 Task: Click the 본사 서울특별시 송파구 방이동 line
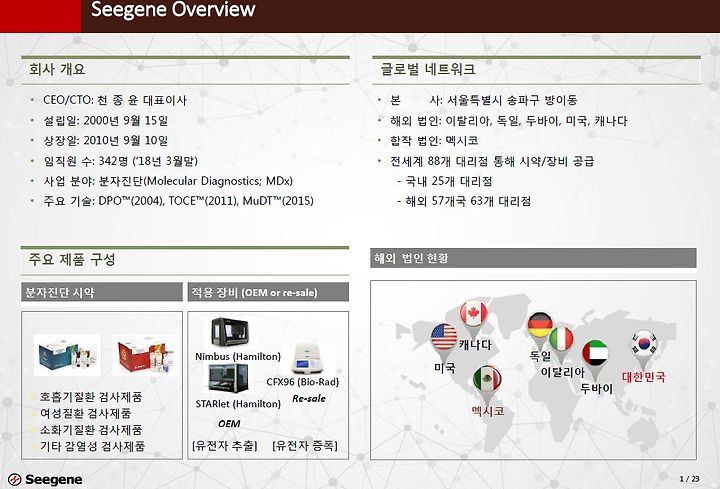tap(484, 100)
